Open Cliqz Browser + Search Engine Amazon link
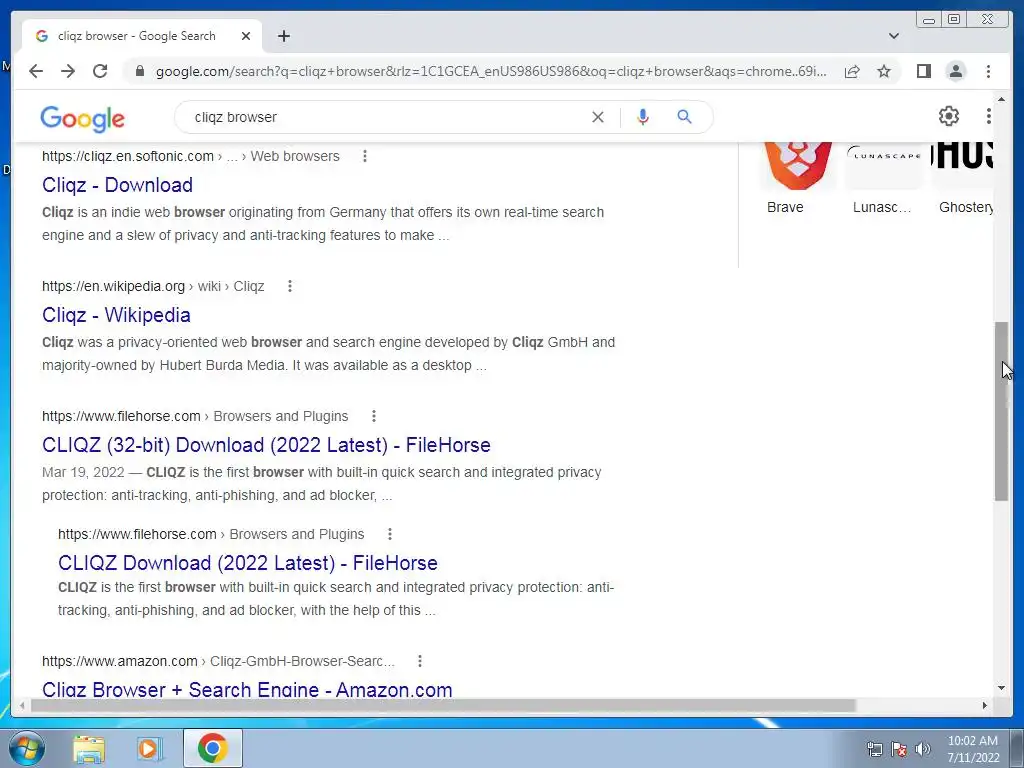Image resolution: width=1024 pixels, height=768 pixels. pyautogui.click(x=247, y=690)
